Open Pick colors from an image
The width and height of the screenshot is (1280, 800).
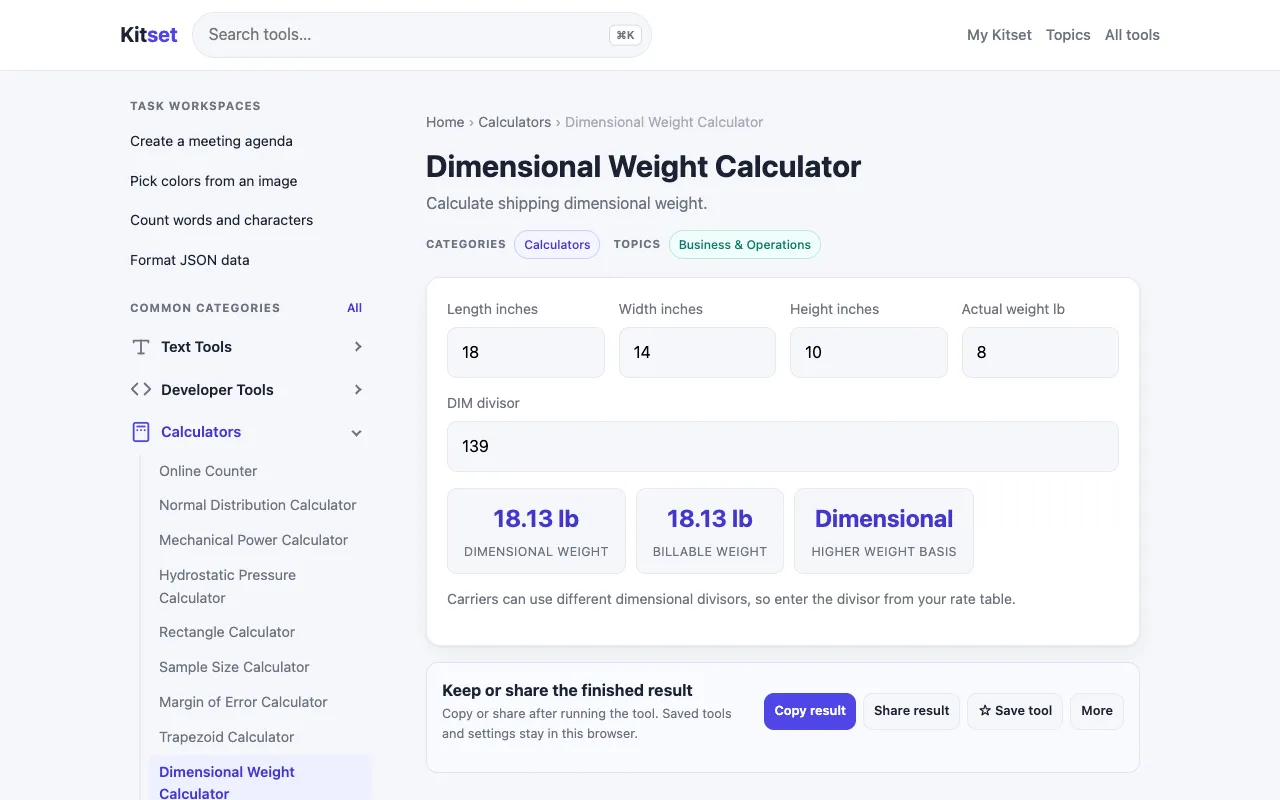[213, 181]
